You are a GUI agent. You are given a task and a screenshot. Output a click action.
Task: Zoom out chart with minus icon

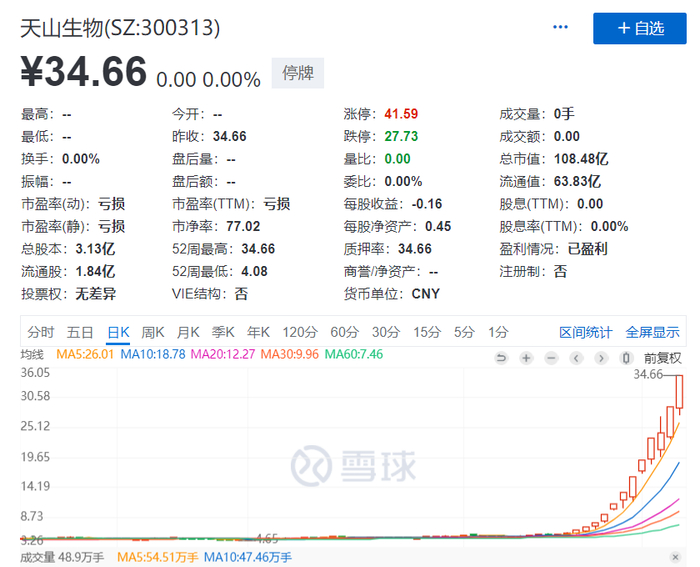tap(551, 358)
